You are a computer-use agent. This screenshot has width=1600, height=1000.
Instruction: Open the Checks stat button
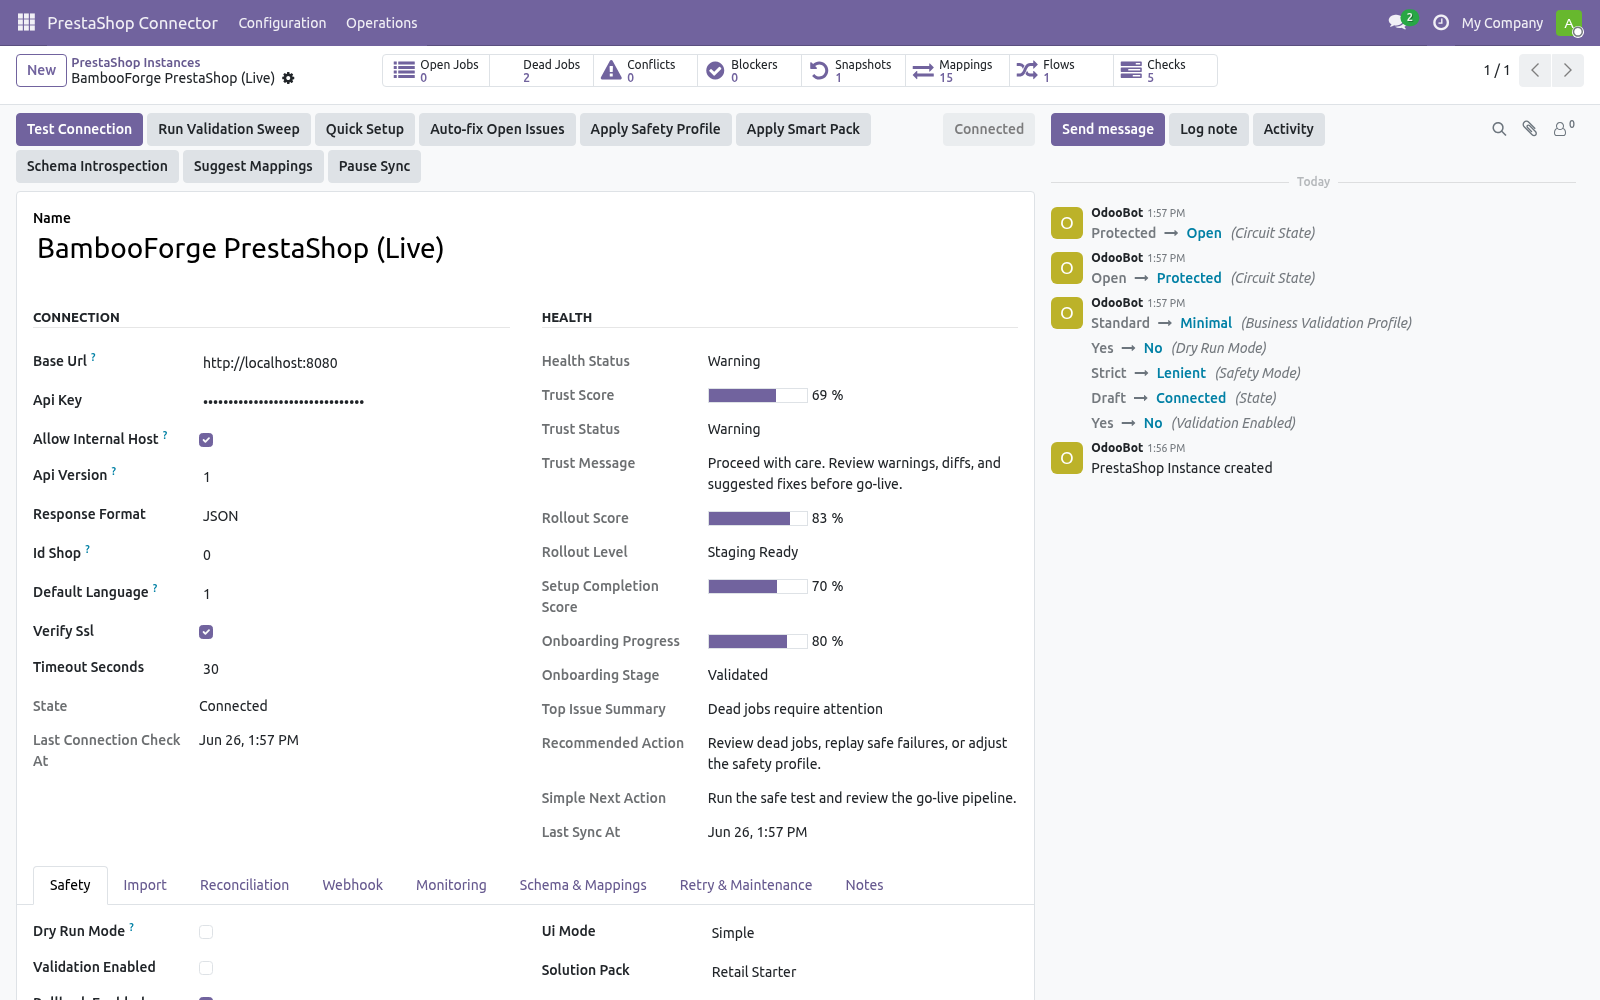tap(1165, 70)
